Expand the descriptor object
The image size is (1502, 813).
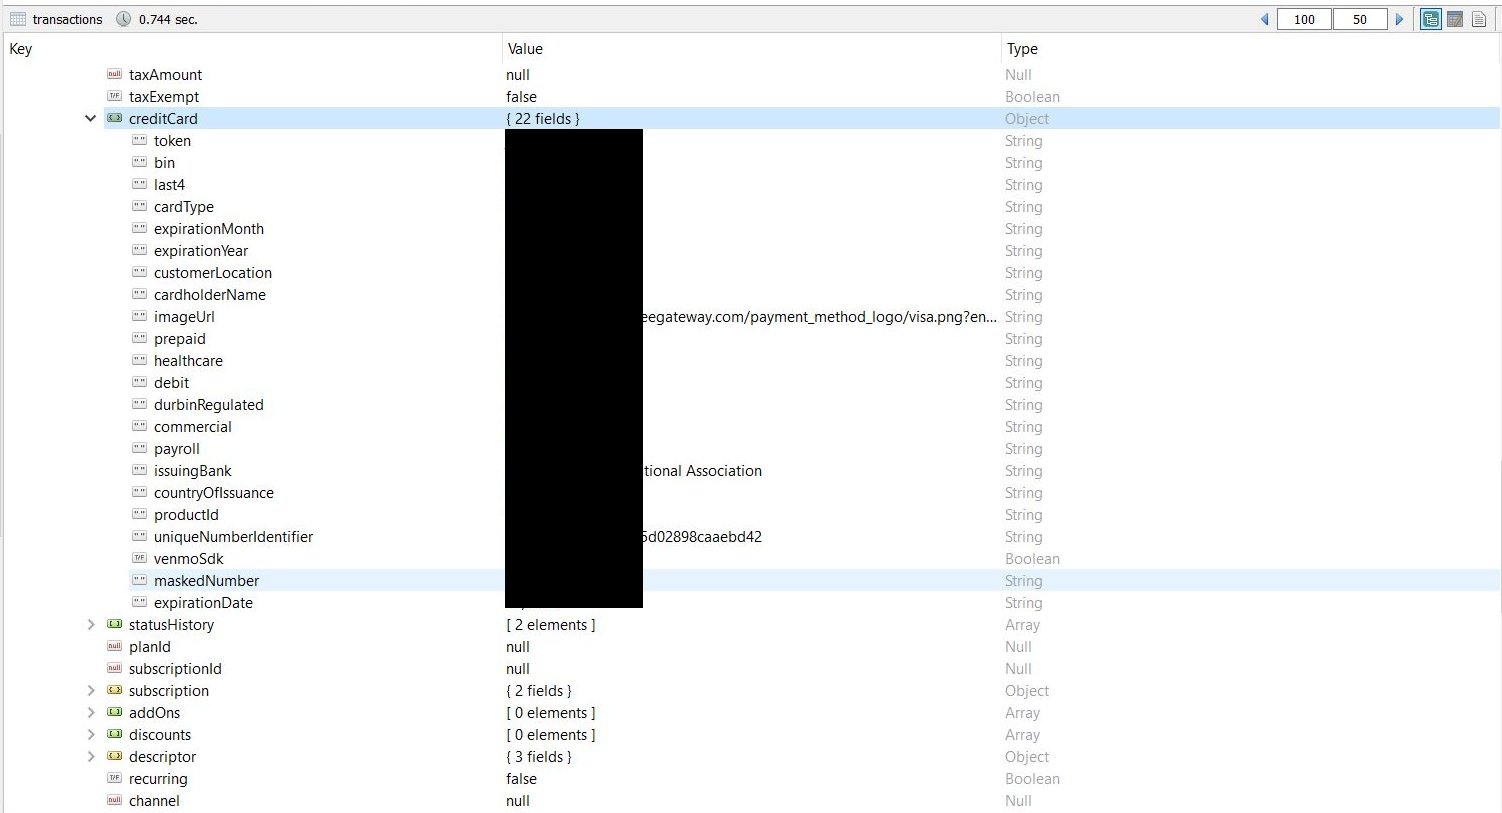pos(91,757)
